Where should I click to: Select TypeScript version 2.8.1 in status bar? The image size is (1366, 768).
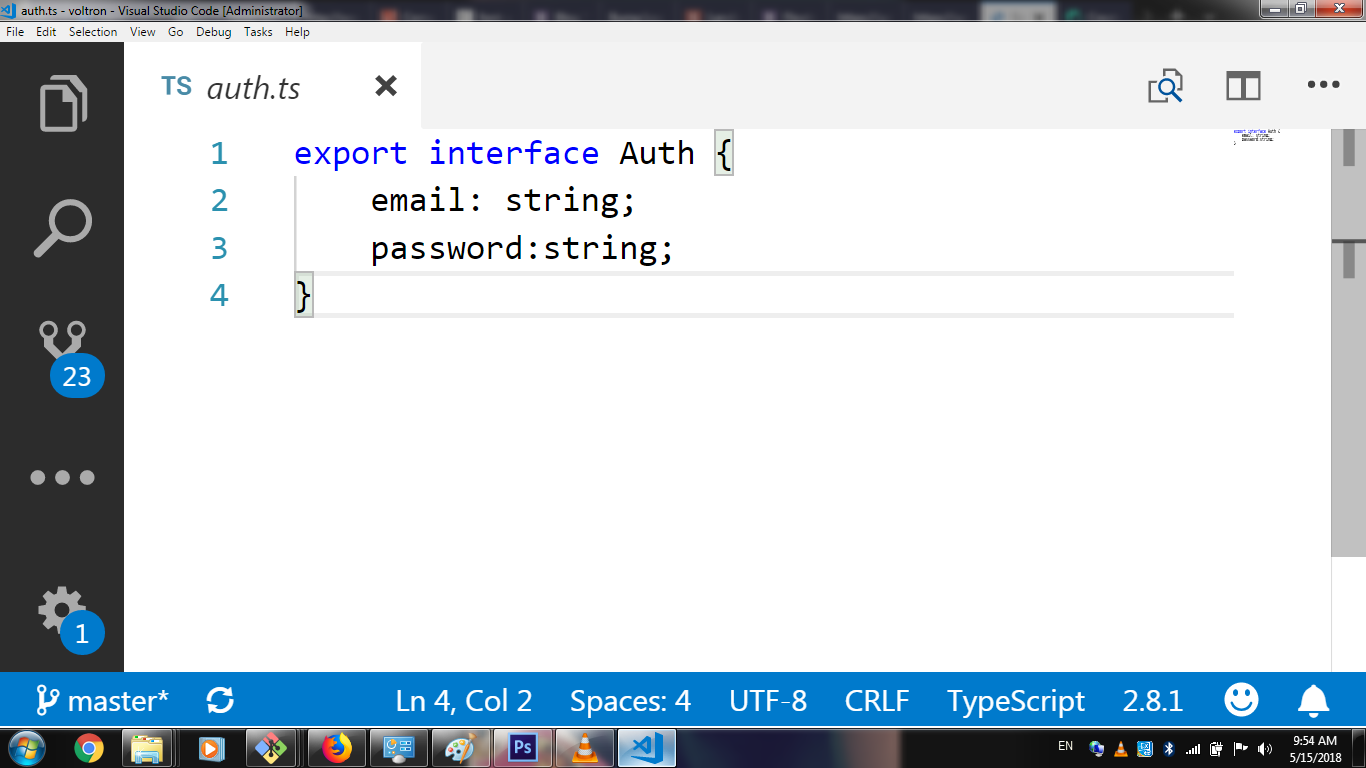1153,701
